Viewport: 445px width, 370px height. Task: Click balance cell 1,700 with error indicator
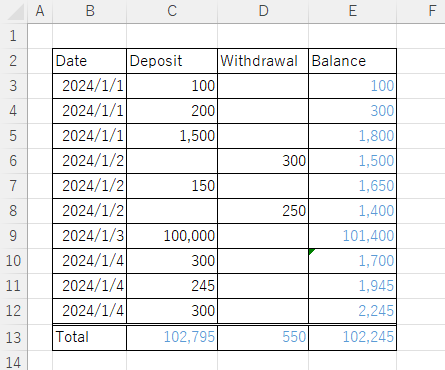point(353,261)
